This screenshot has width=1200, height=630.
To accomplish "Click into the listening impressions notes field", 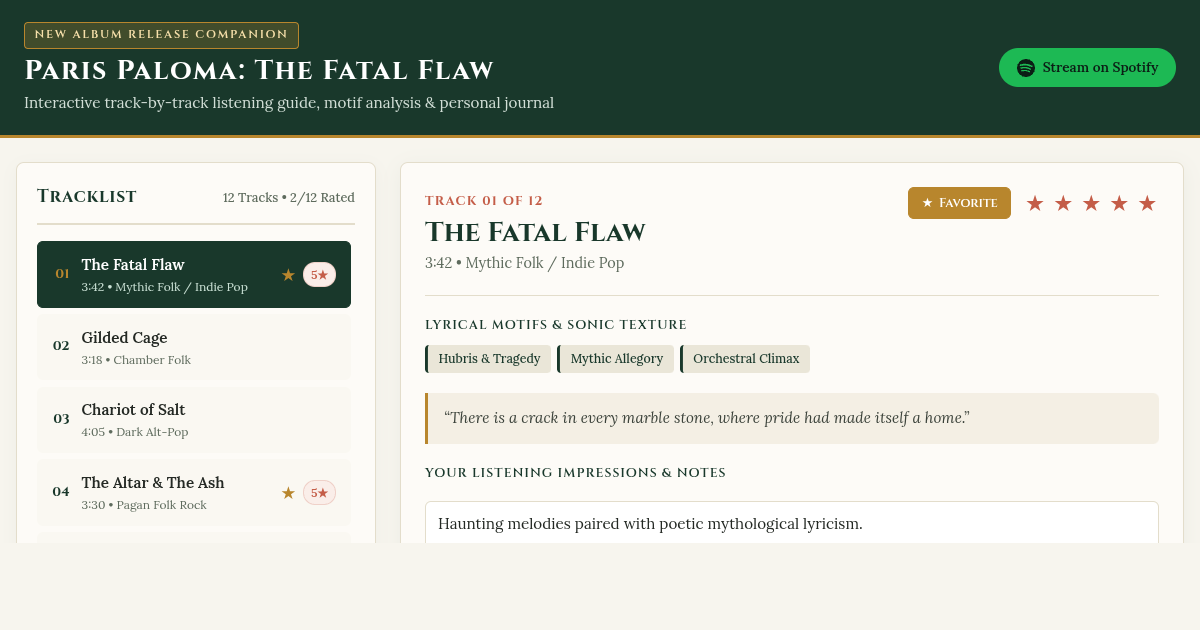I will 792,523.
